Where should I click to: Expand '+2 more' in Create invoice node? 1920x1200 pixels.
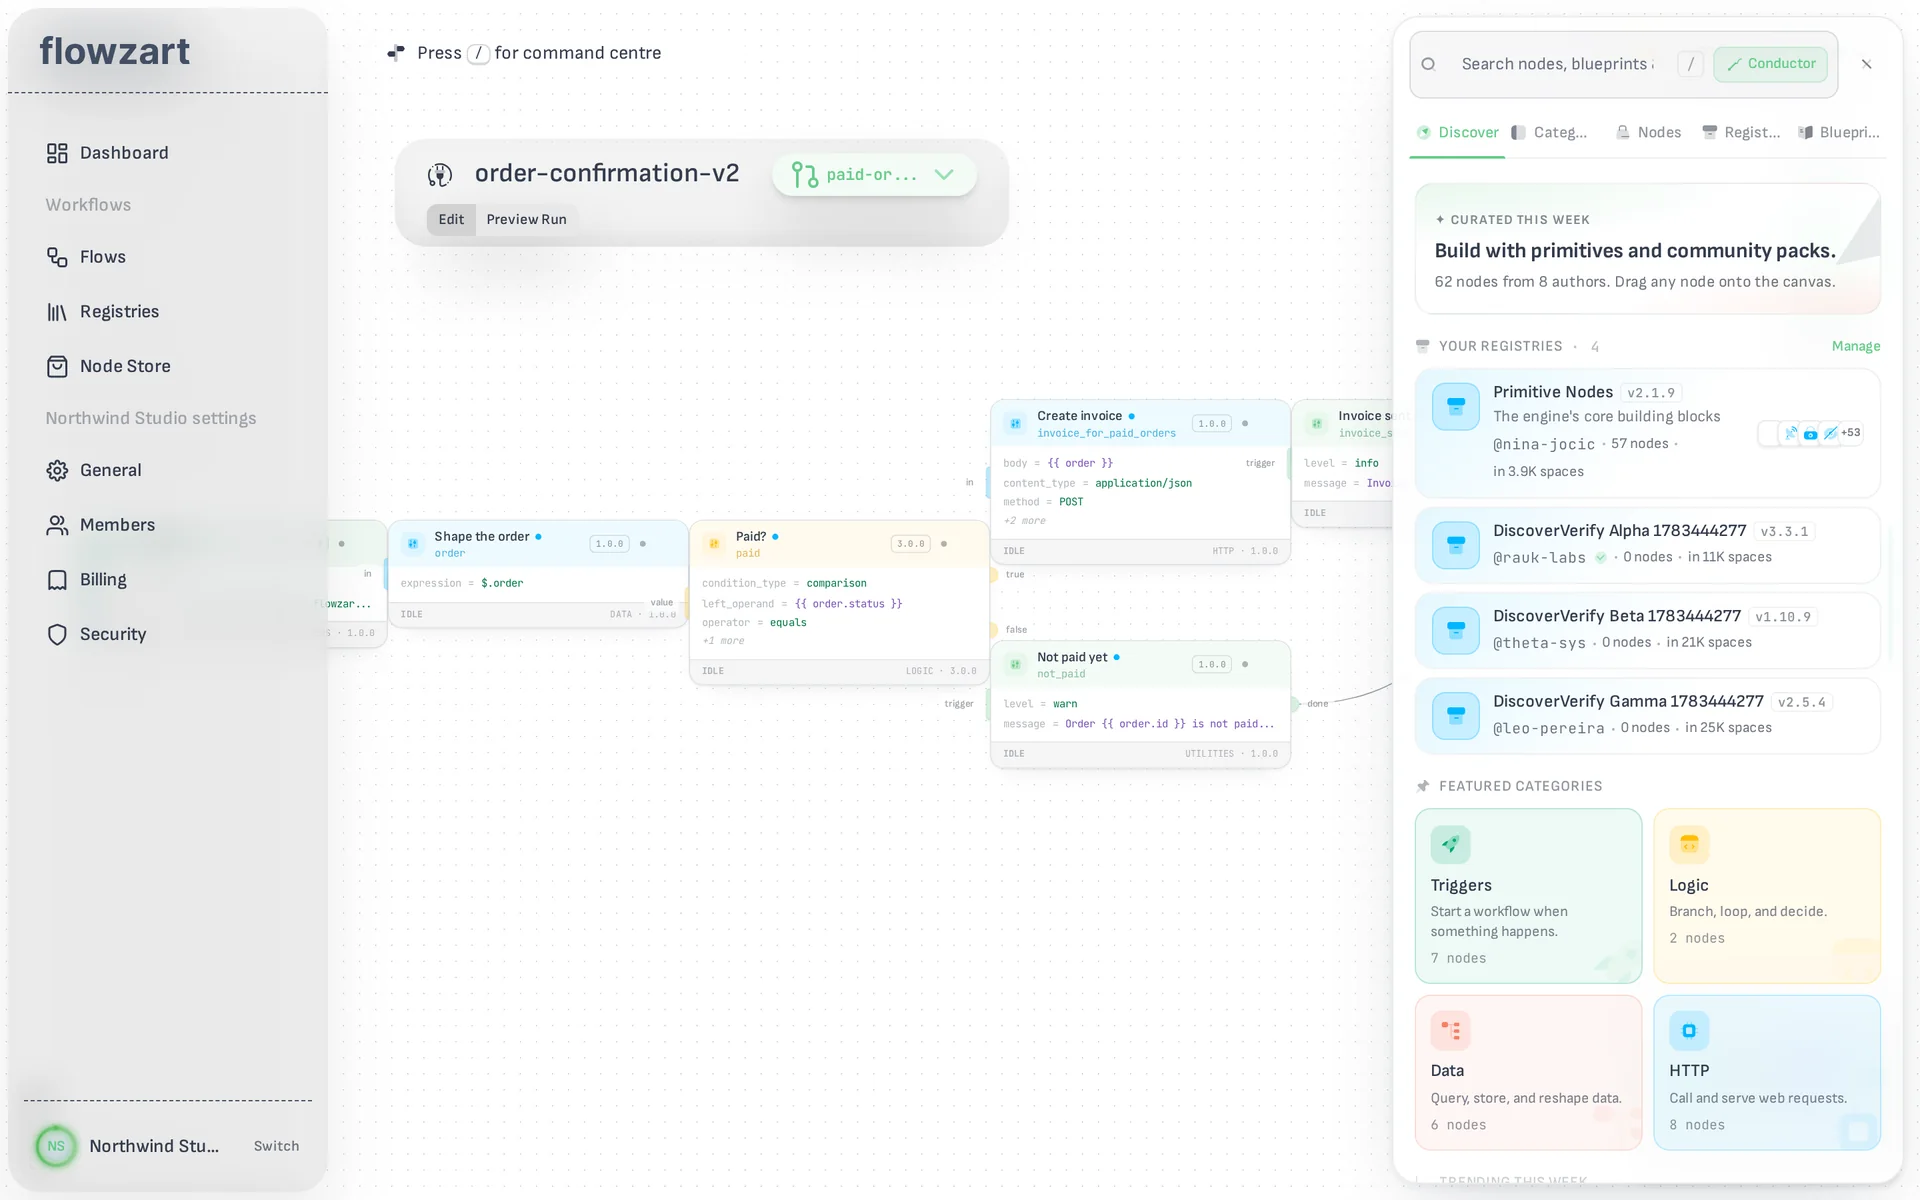pos(1025,521)
